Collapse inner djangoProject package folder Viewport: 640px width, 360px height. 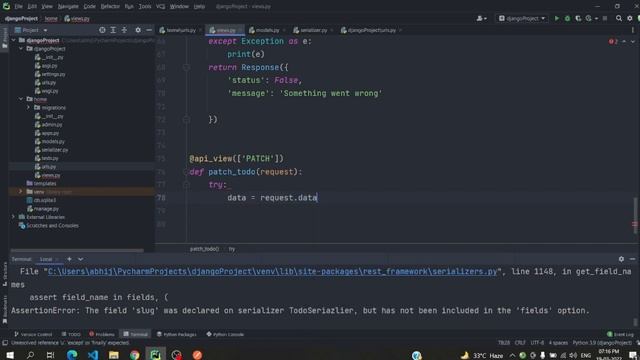click(x=21, y=49)
